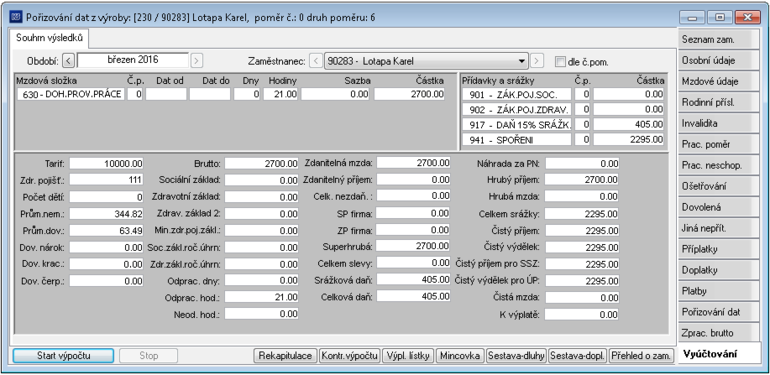This screenshot has width=770, height=375.
Task: Click the Sazba cell showing 0.00
Action: (336, 95)
